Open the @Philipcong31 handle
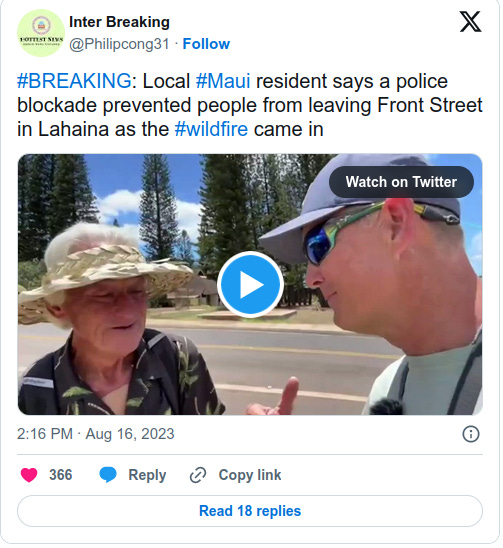This screenshot has width=503, height=548. click(x=119, y=44)
